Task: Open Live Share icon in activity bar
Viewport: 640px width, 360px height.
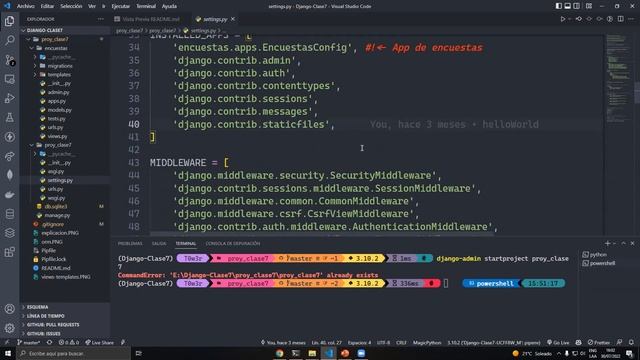Action: pos(9,156)
